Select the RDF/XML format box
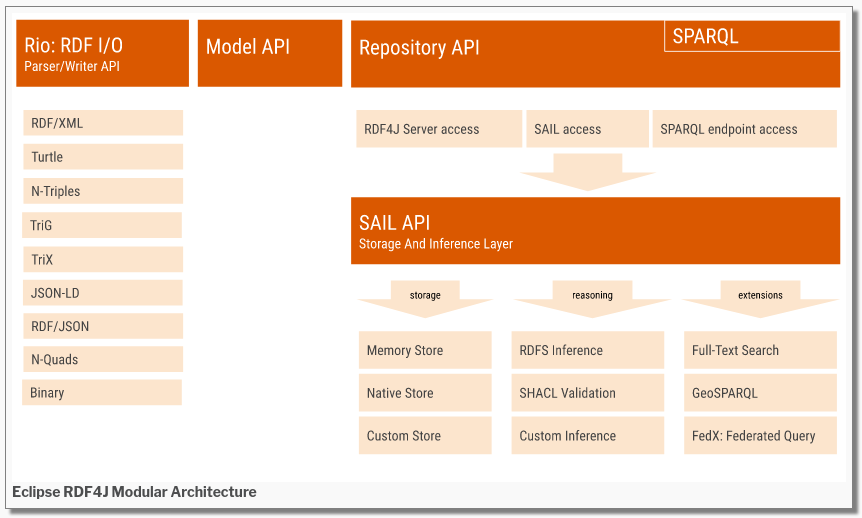Viewport: 862px width, 518px height. pos(102,123)
